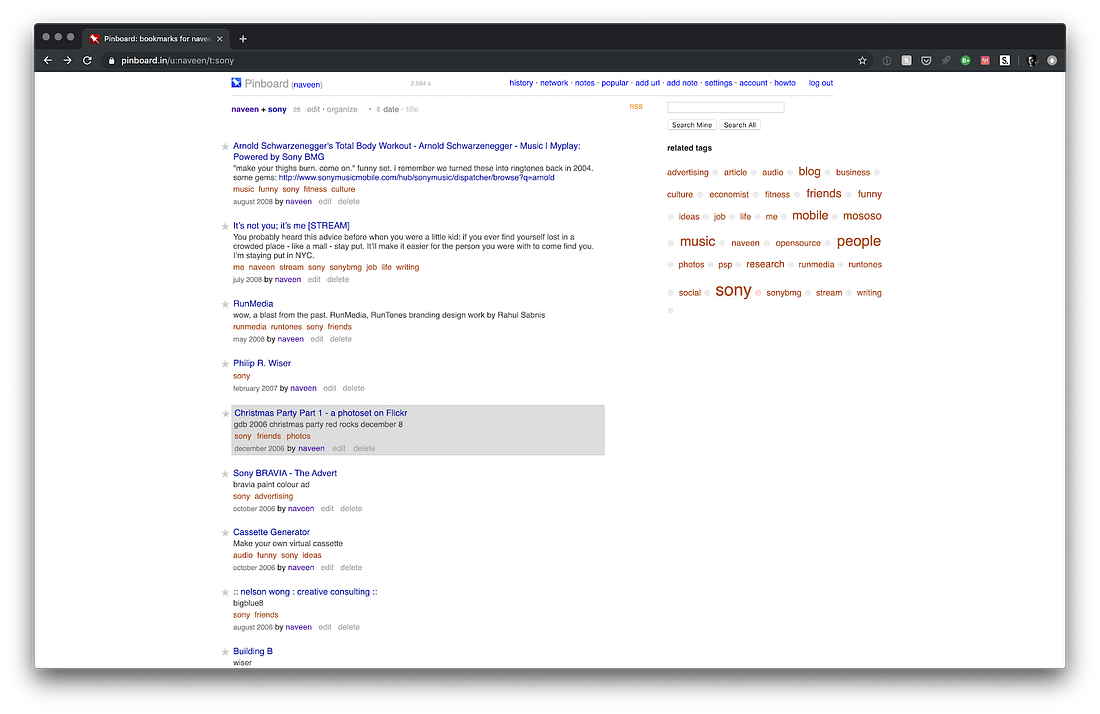Image resolution: width=1100 pixels, height=714 pixels.
Task: Star the Arnold Schwarzenegger's Total Body Workout bookmark
Action: 225,147
